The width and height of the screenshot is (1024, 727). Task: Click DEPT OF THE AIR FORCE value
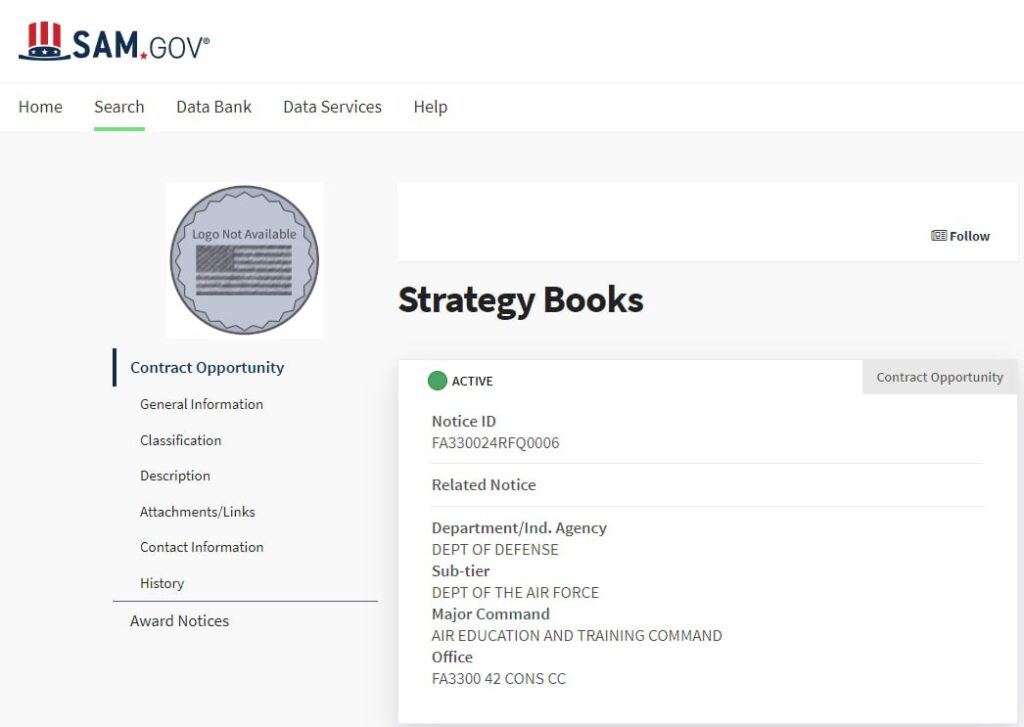click(515, 592)
